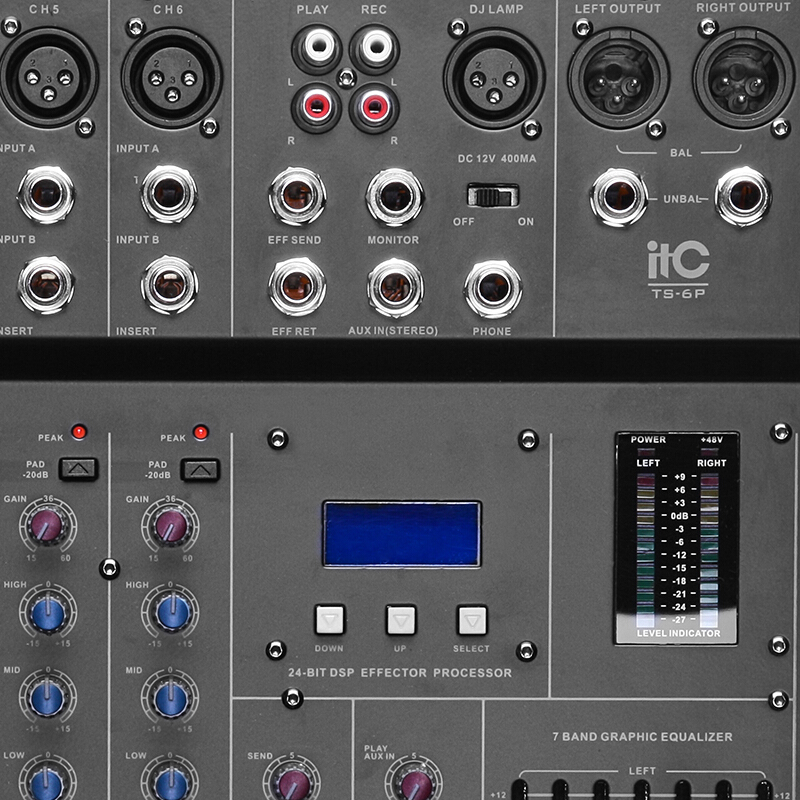800x800 pixels.
Task: Click the blue DSP LCD display
Action: [x=402, y=534]
